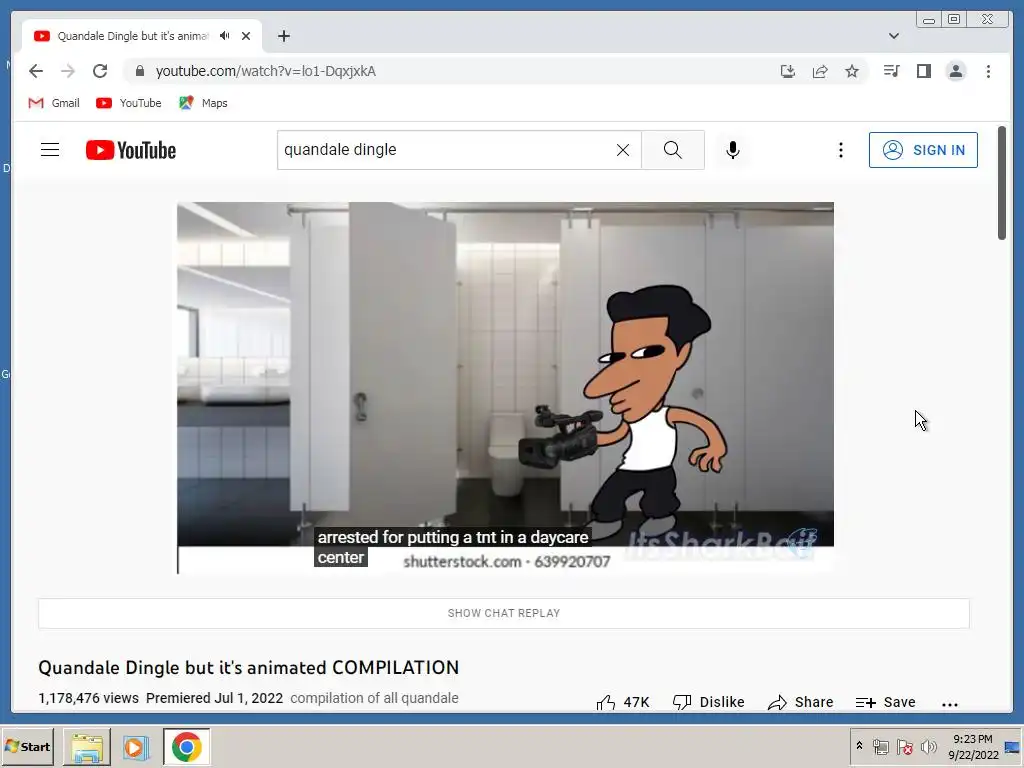This screenshot has height=768, width=1024.
Task: Open the Gmail bookmark
Action: 54,103
